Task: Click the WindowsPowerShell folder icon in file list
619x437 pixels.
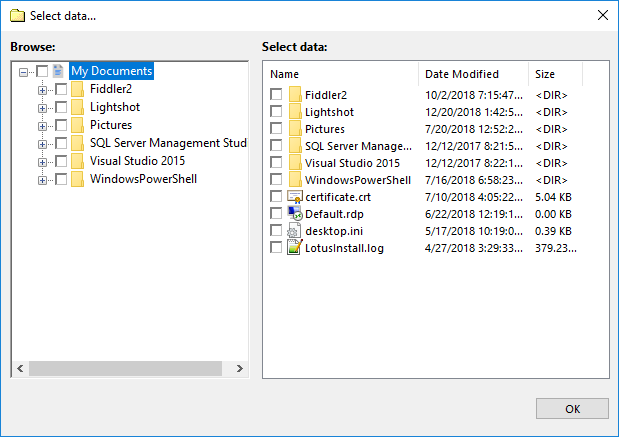Action: (x=294, y=180)
